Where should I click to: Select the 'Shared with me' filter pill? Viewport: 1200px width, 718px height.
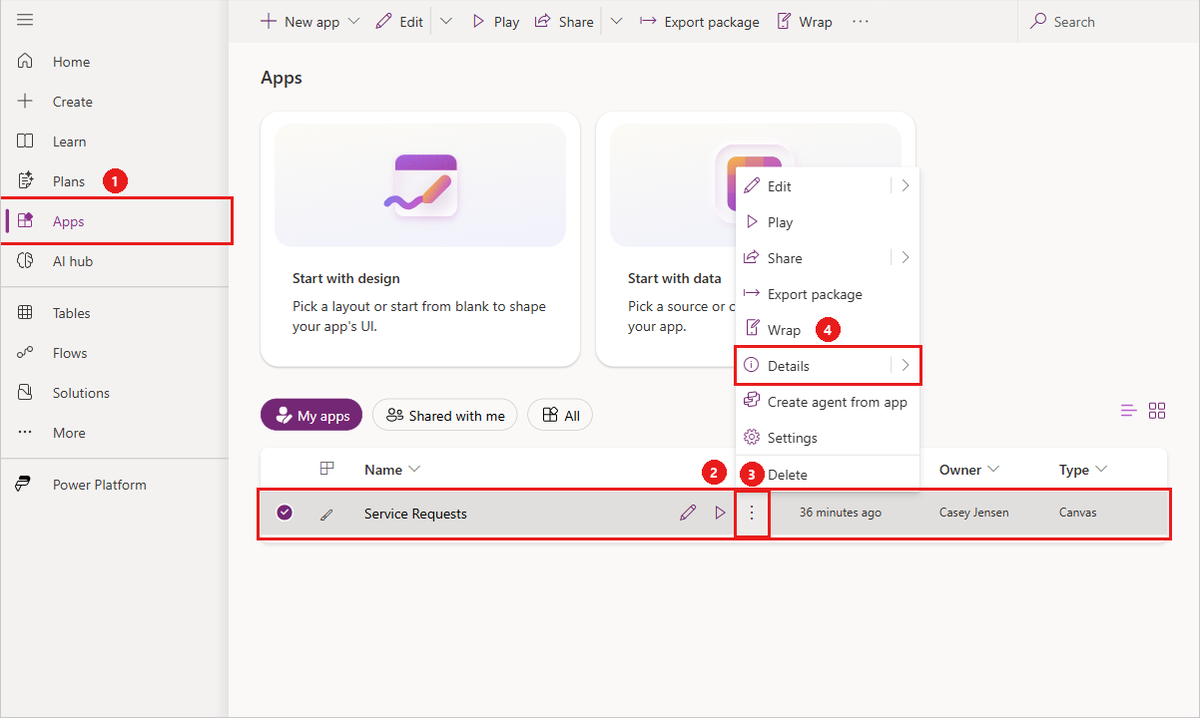tap(444, 414)
